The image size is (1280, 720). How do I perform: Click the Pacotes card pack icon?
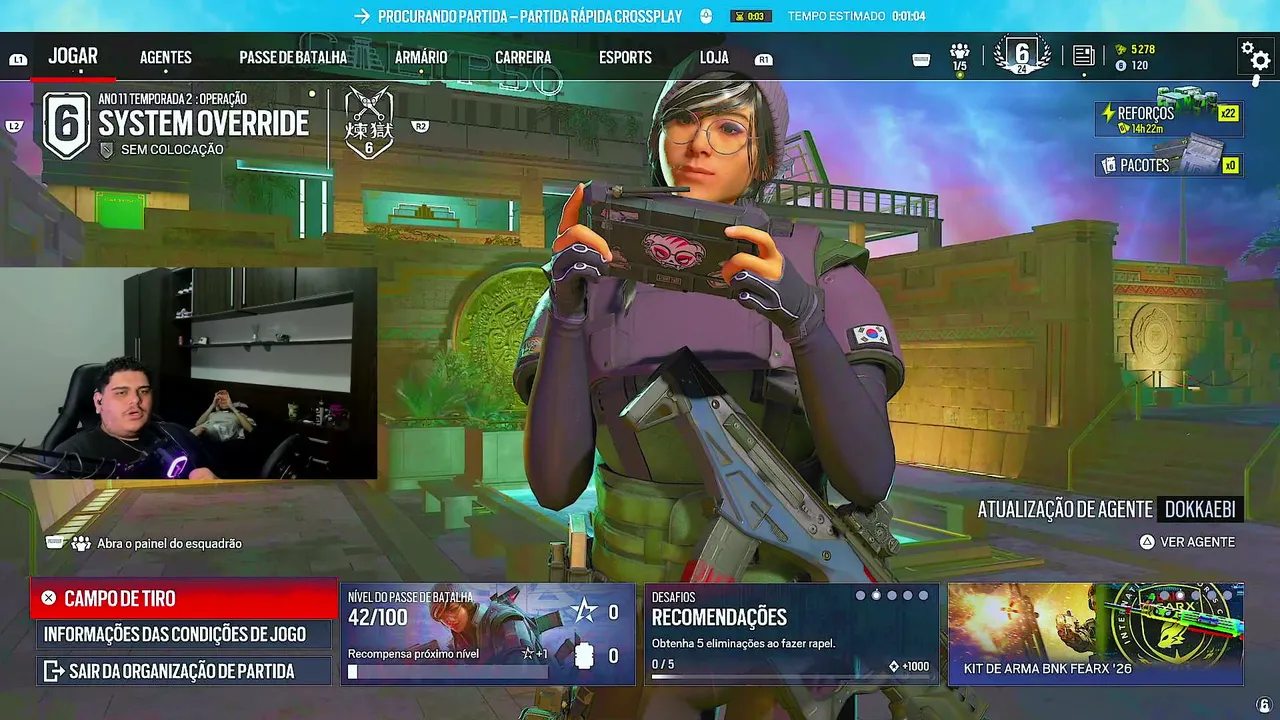[1108, 165]
